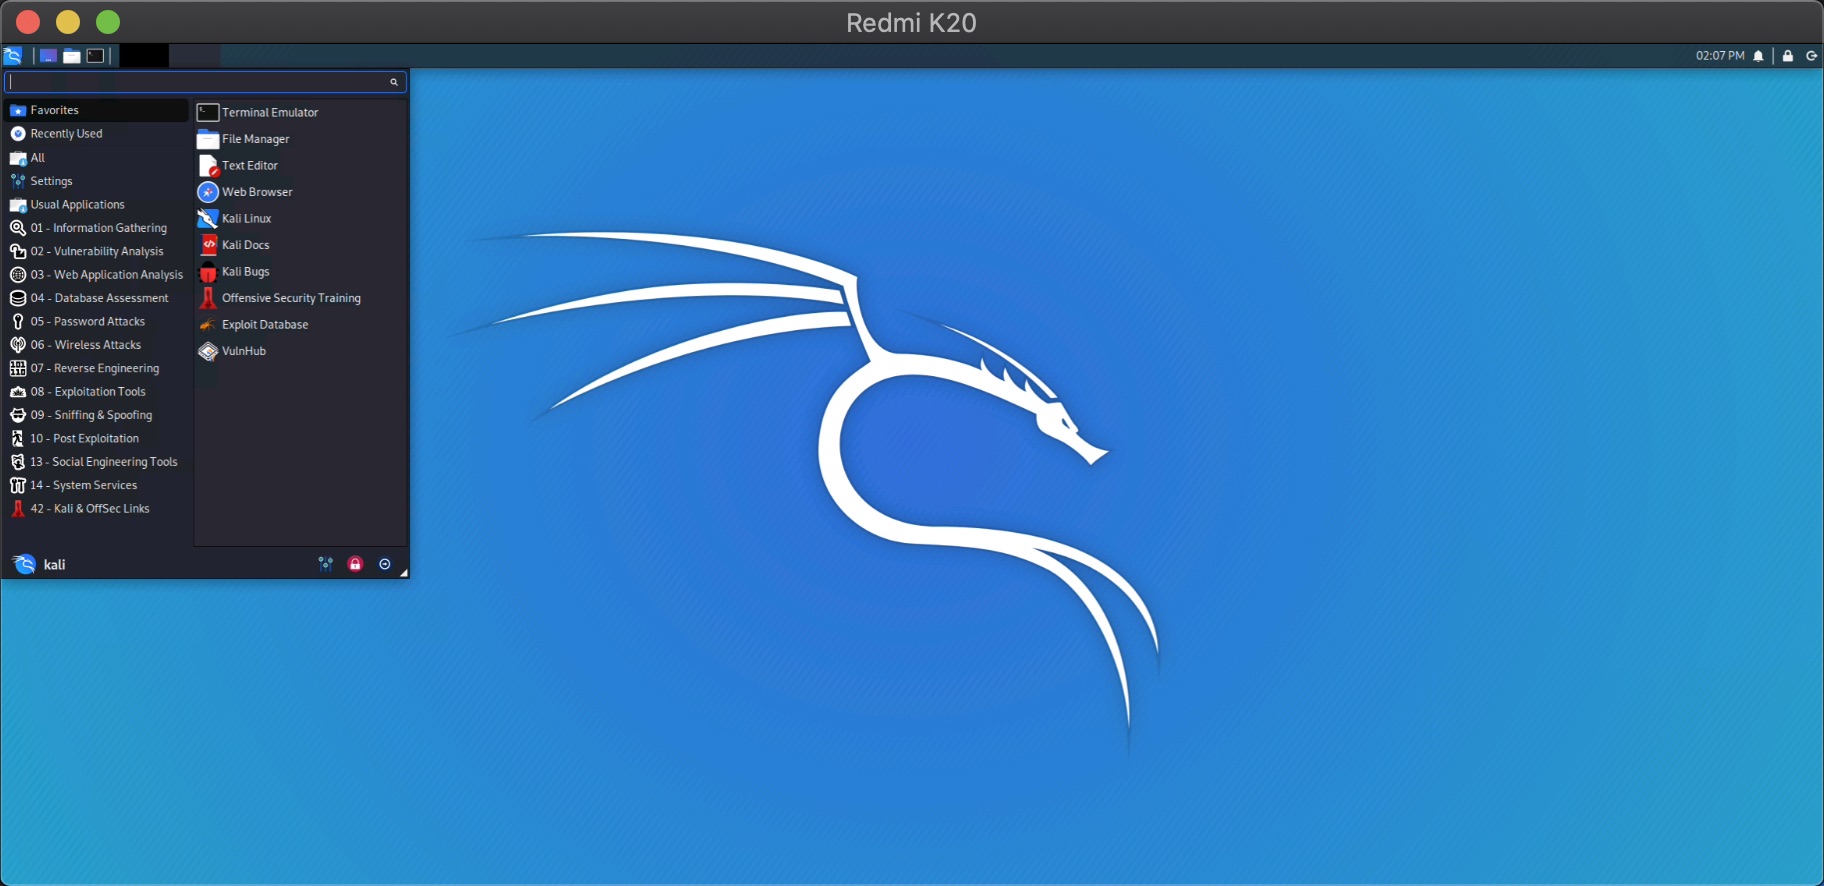Select 04 - Database Assessment category
The width and height of the screenshot is (1824, 886).
click(97, 298)
